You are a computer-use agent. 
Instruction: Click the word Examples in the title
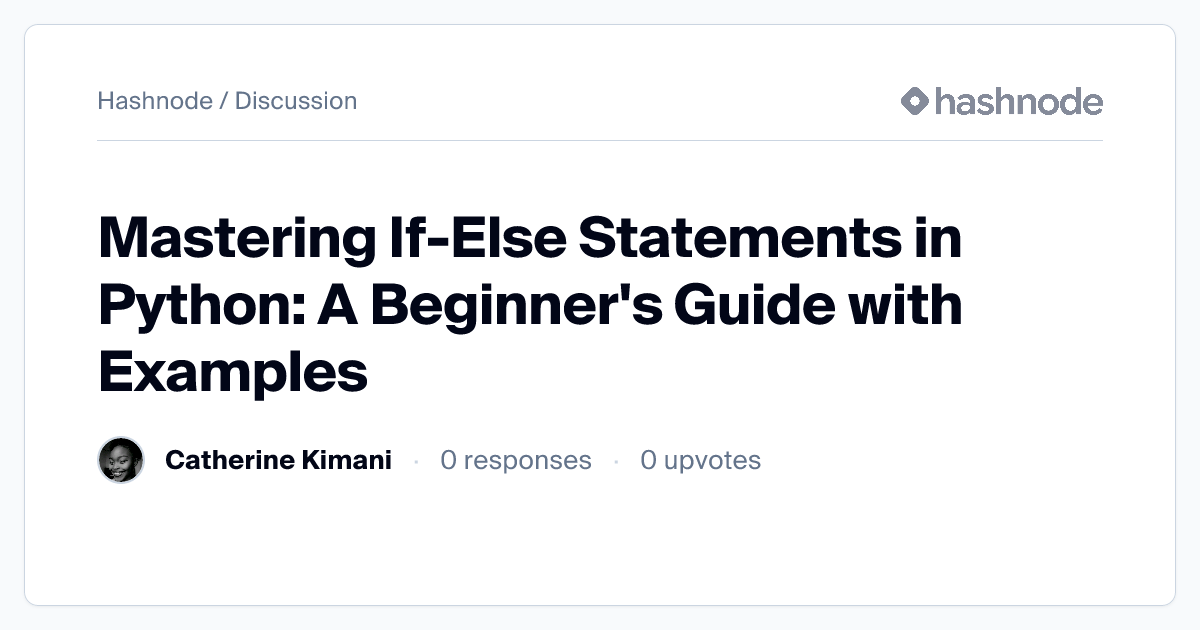[233, 372]
